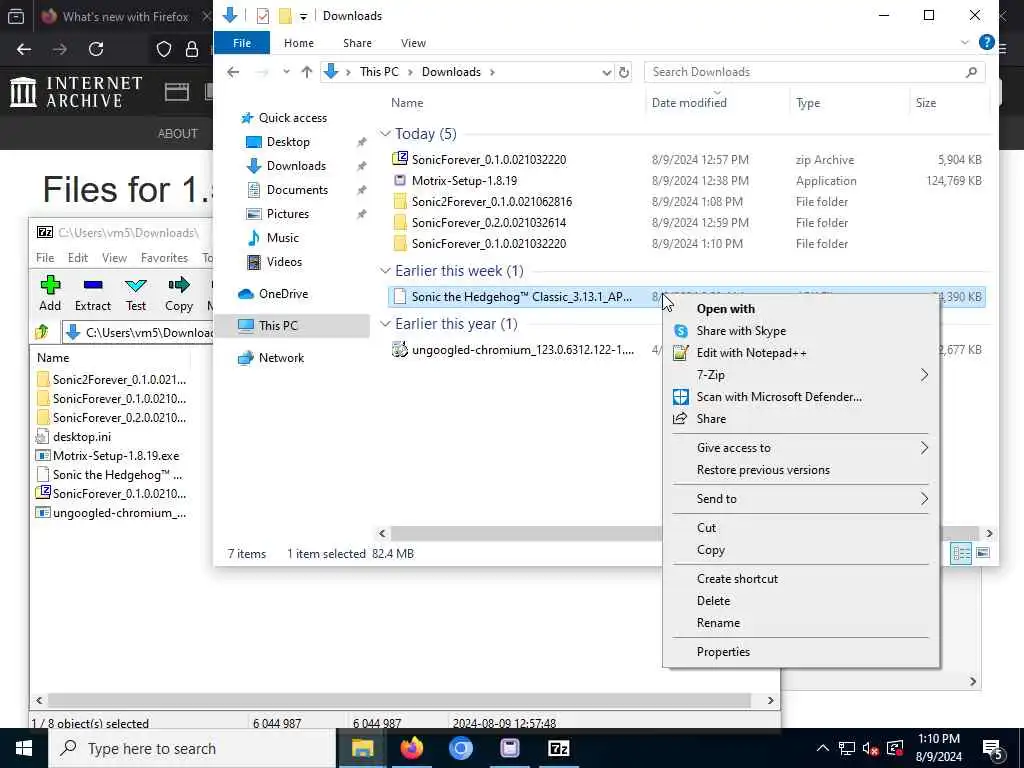Open the Explorer help icon
Viewport: 1024px width, 768px height.
986,42
